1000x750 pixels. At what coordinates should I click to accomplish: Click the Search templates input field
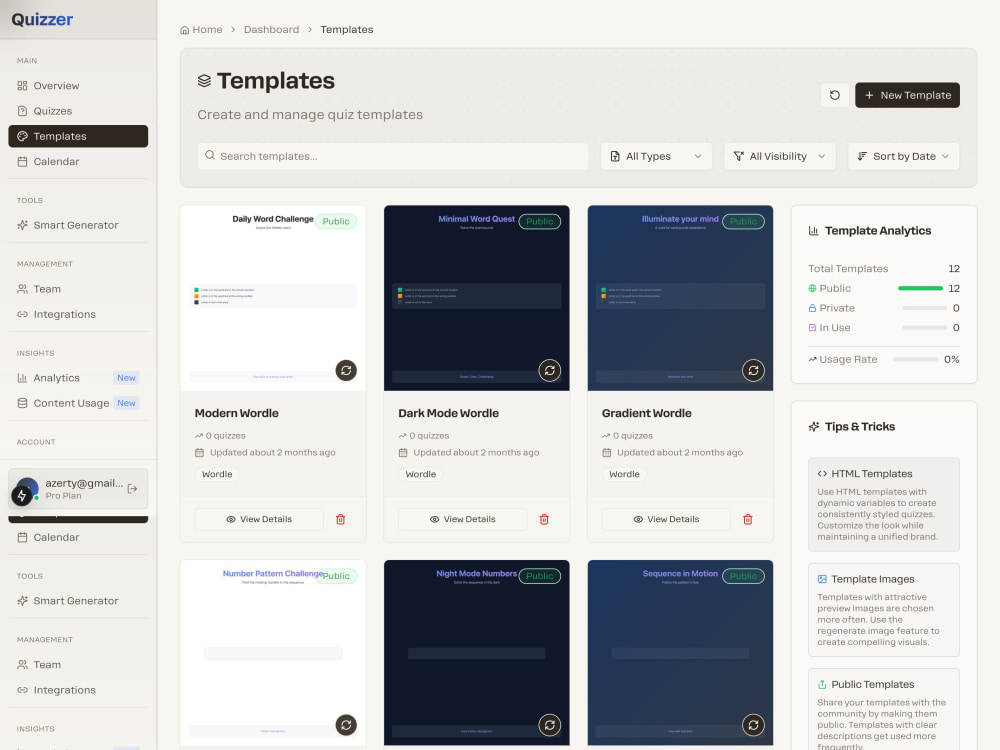tap(393, 156)
